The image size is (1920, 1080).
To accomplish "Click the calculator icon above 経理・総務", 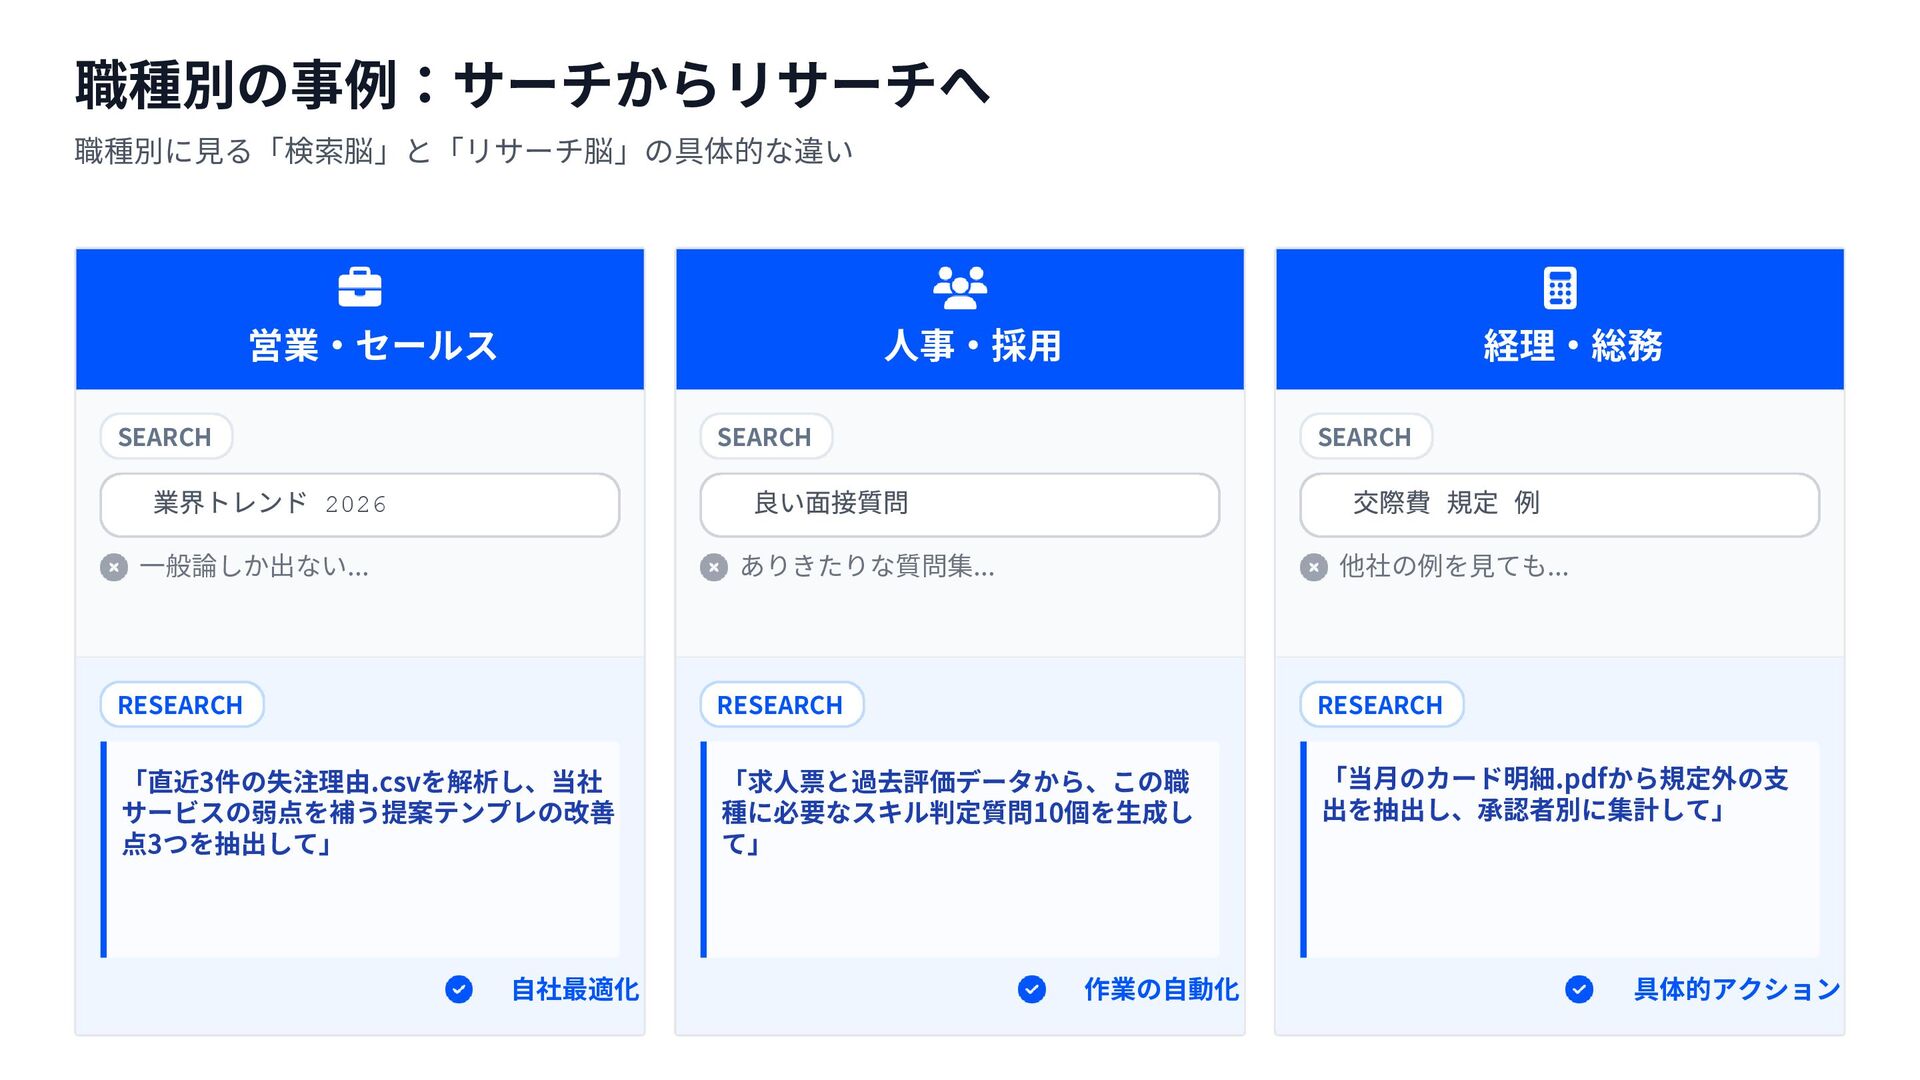I will pyautogui.click(x=1560, y=288).
